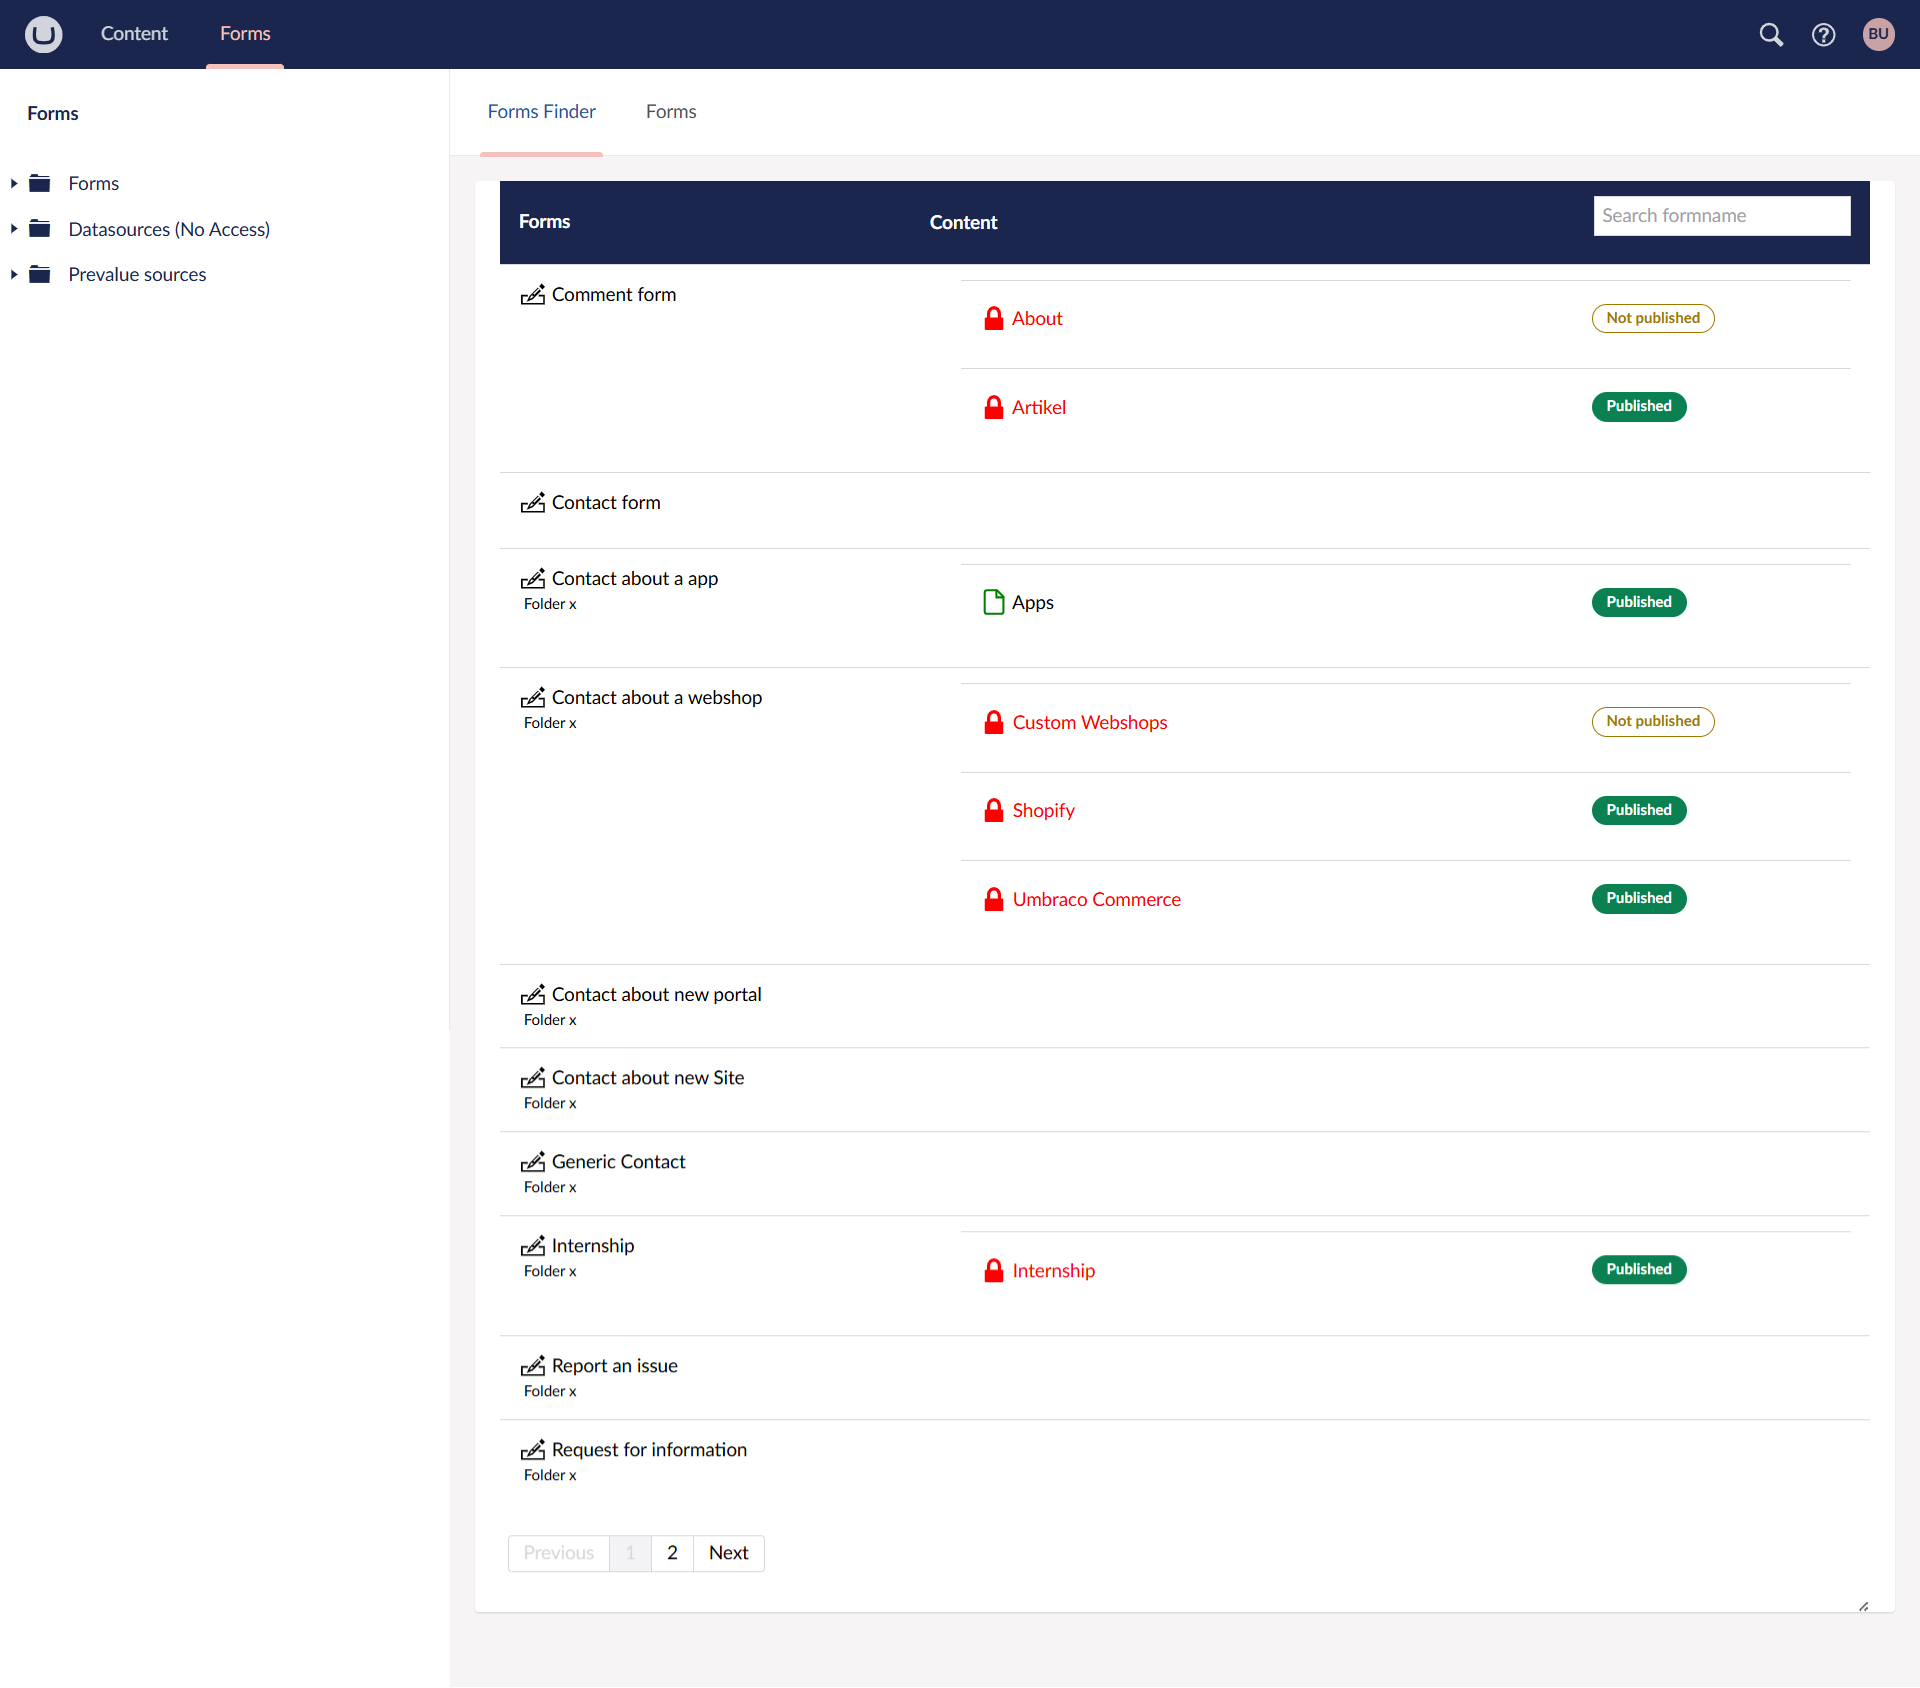Click the lock icon beside About content
This screenshot has height=1688, width=1920.
click(993, 318)
